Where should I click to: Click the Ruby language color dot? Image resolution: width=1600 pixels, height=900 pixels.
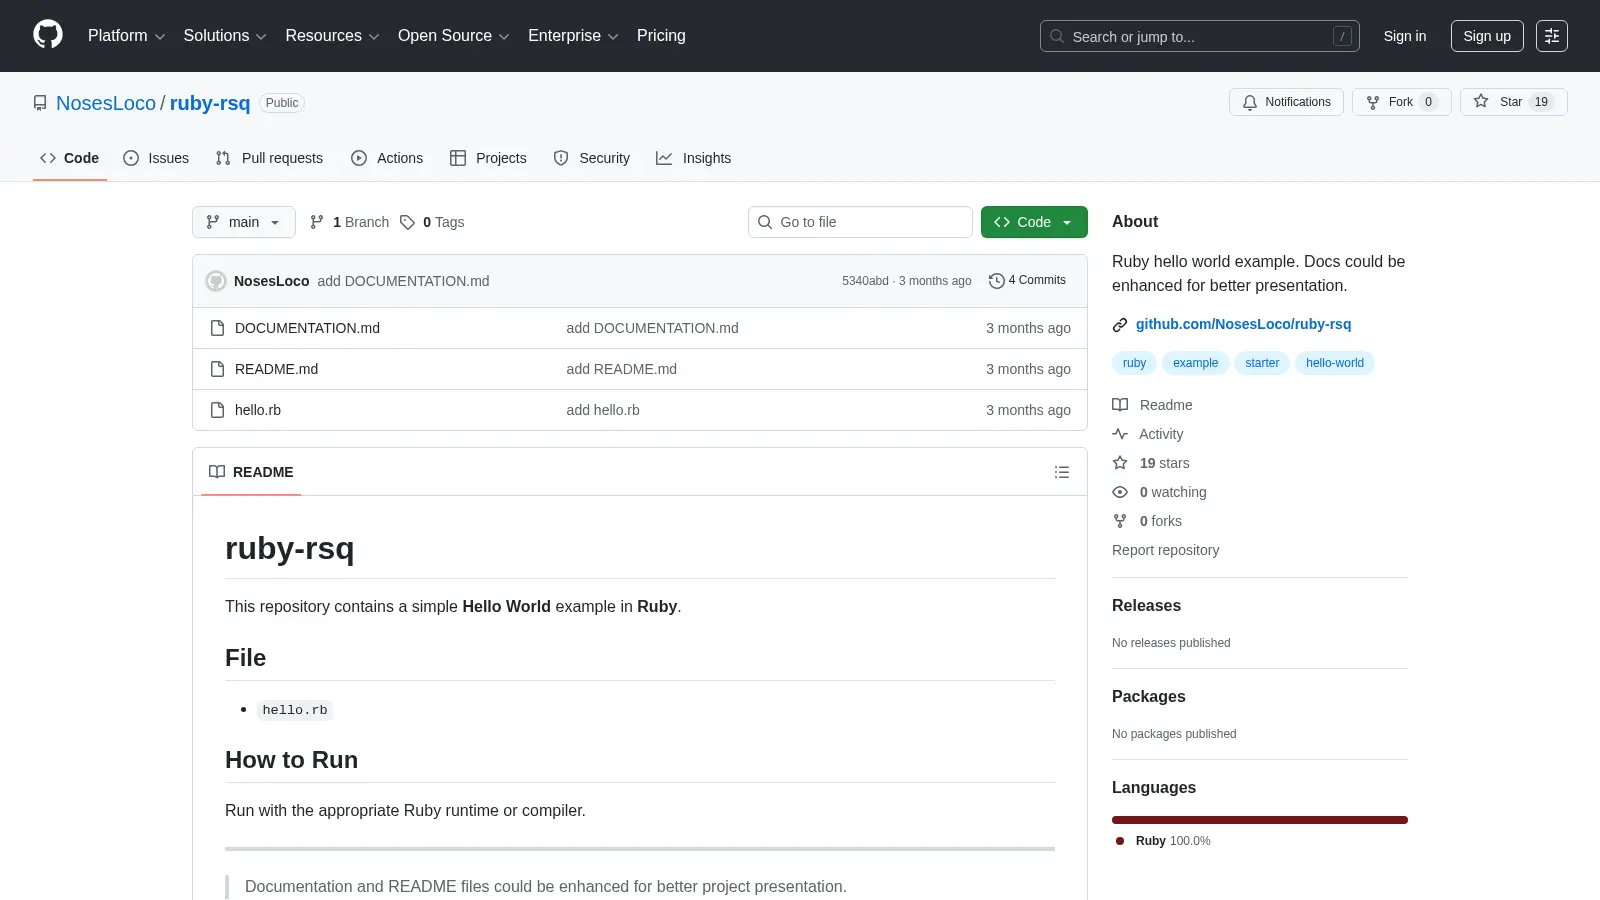click(1120, 841)
